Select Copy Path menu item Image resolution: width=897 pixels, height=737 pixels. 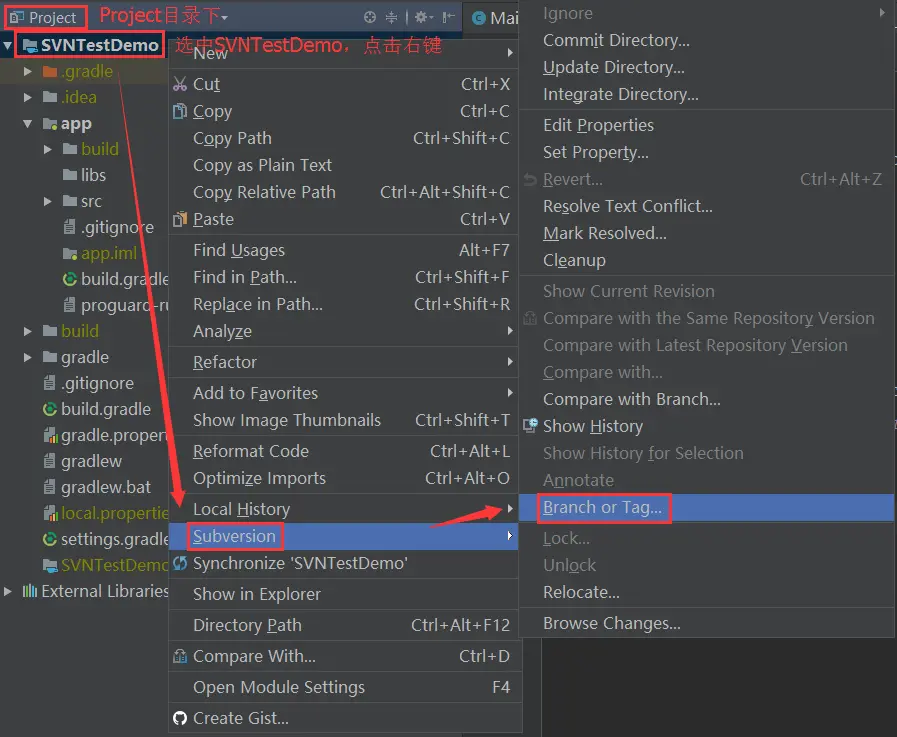coord(344,138)
